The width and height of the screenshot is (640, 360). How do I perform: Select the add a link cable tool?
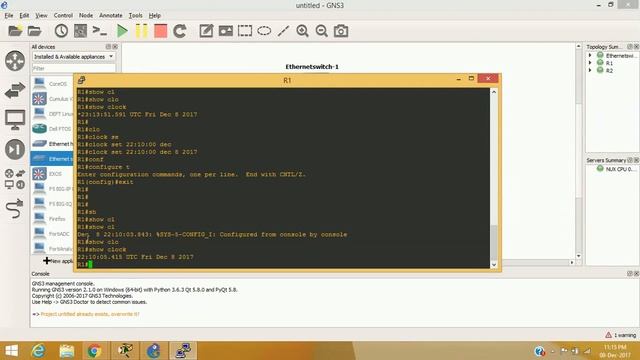tap(15, 209)
